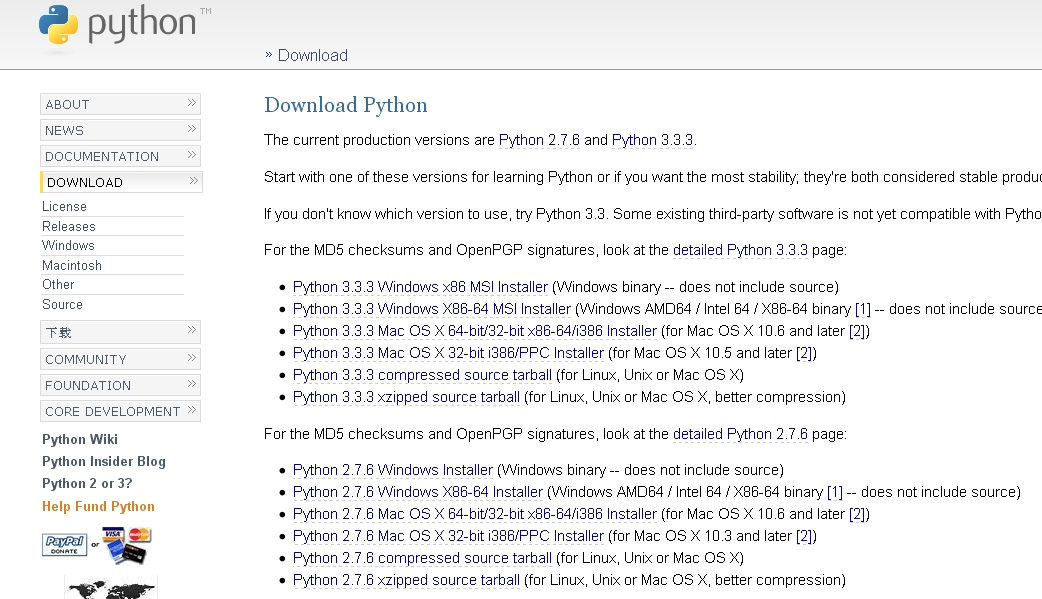The image size is (1042, 599).
Task: Open the NEWS navigation item
Action: [x=120, y=130]
